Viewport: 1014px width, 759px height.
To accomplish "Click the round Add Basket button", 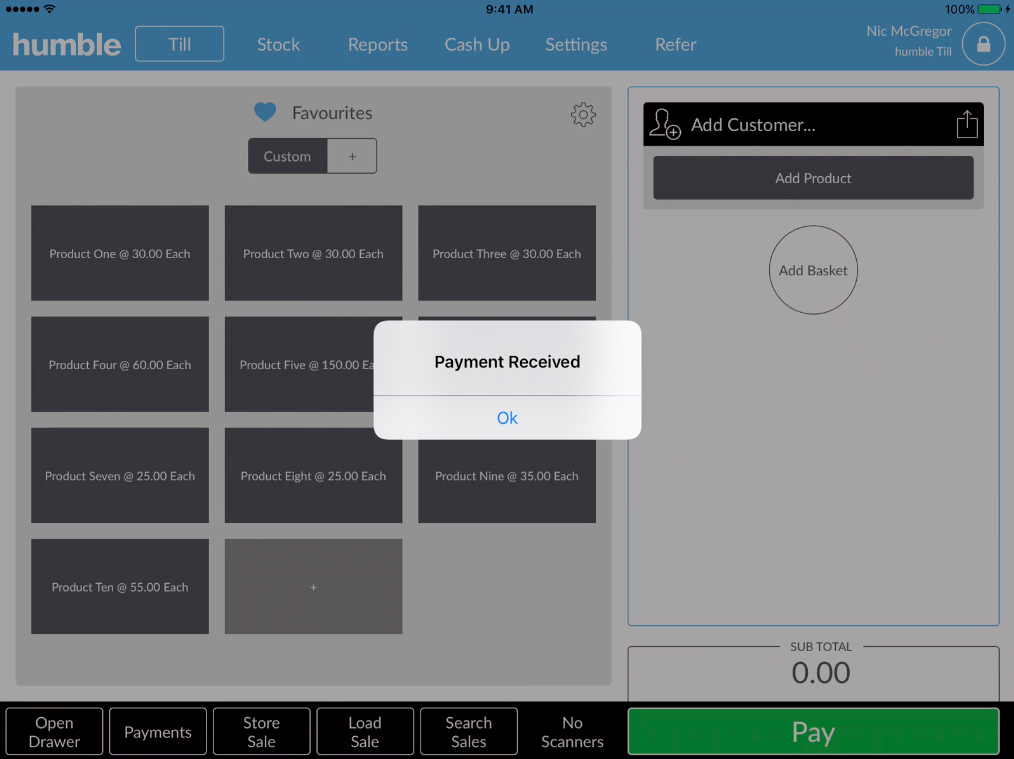I will coord(813,270).
